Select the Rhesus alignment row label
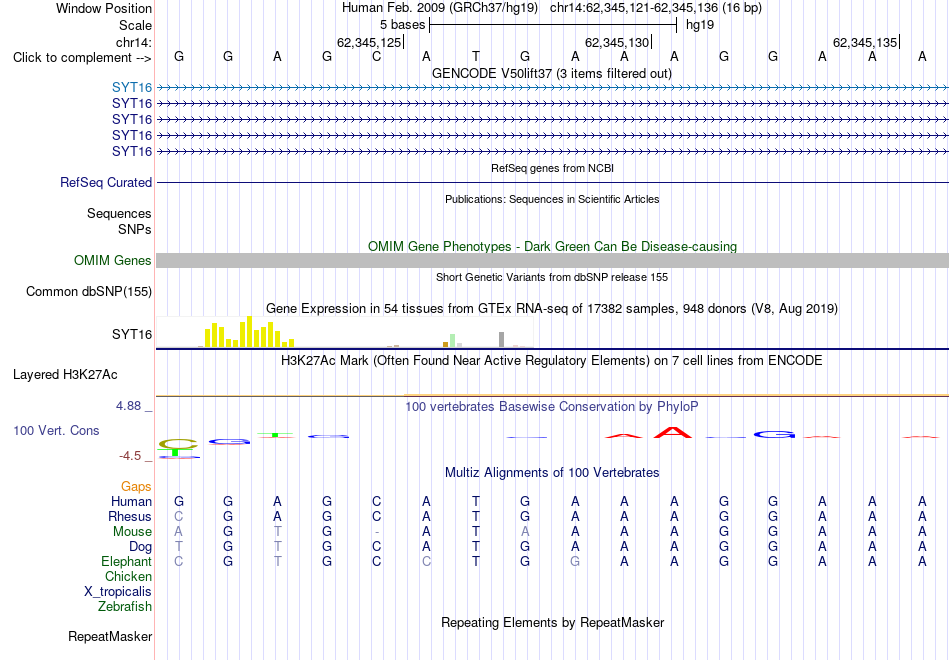Image resolution: width=950 pixels, height=660 pixels. [x=130, y=516]
